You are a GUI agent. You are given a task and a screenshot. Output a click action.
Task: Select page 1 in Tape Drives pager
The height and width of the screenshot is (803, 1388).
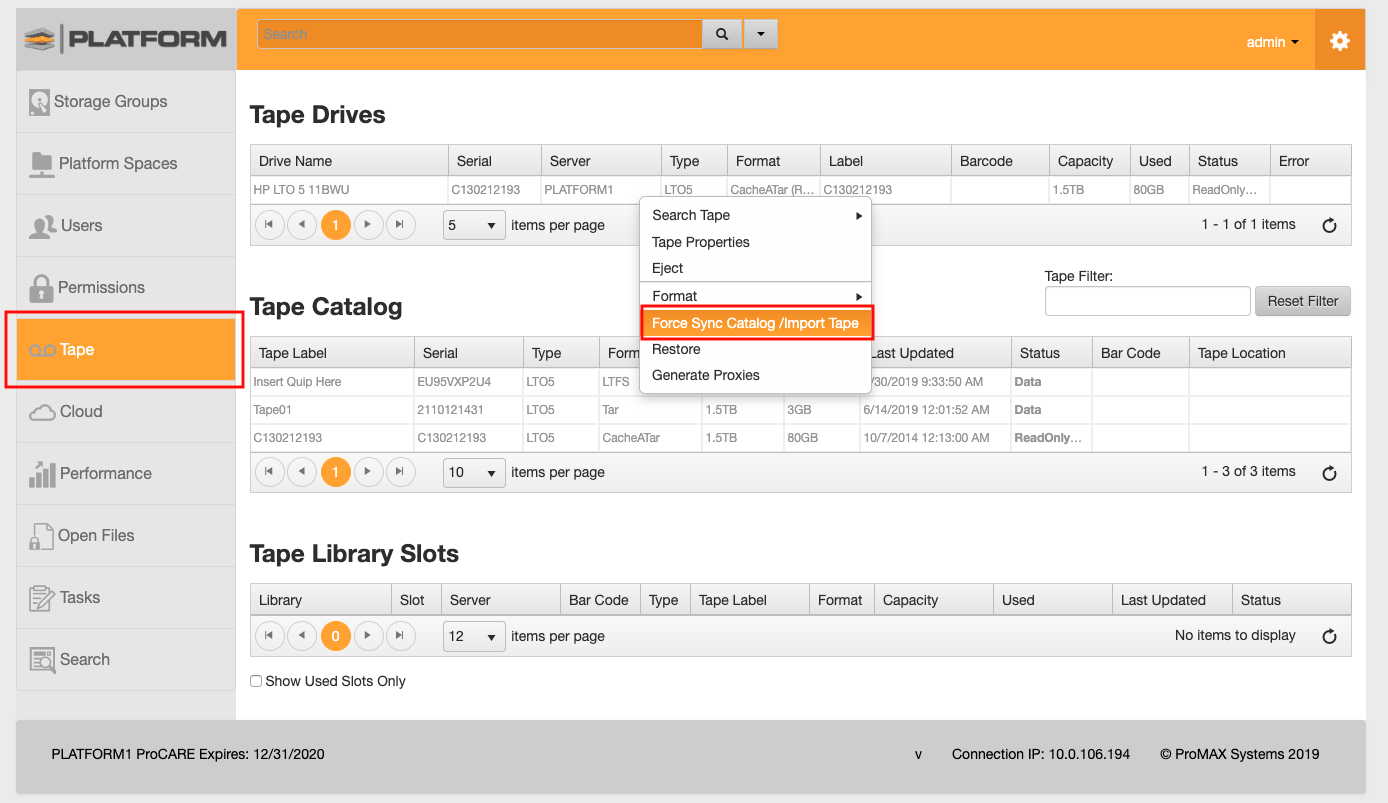click(x=336, y=225)
